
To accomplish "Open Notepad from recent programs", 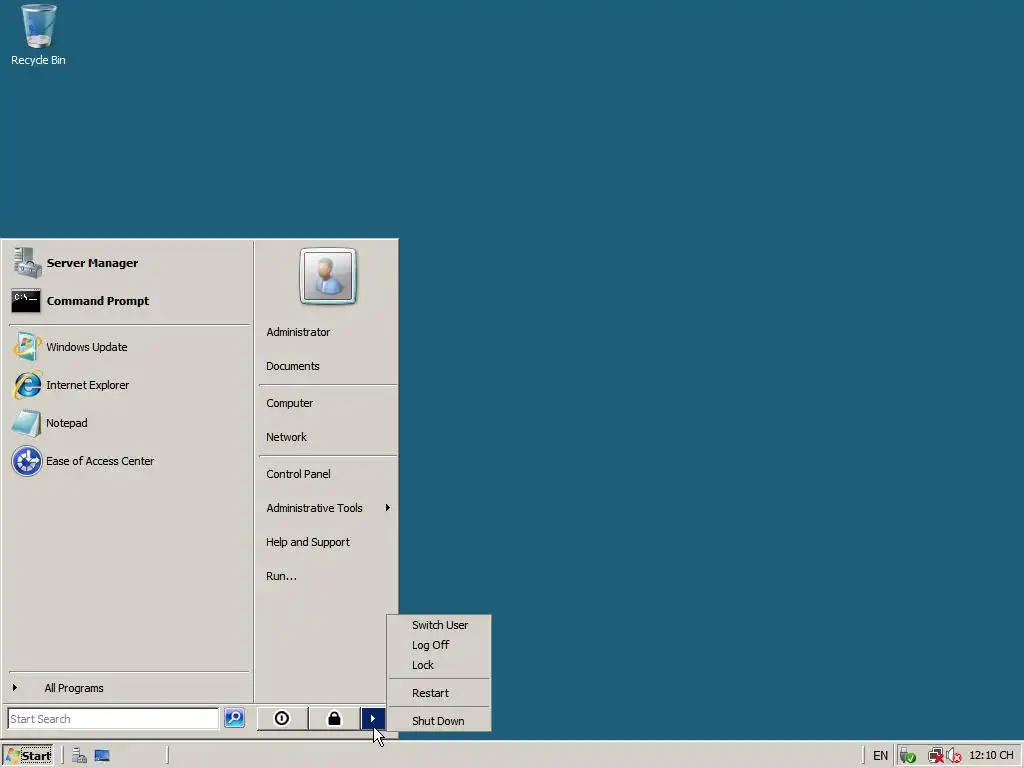I will 129,423.
